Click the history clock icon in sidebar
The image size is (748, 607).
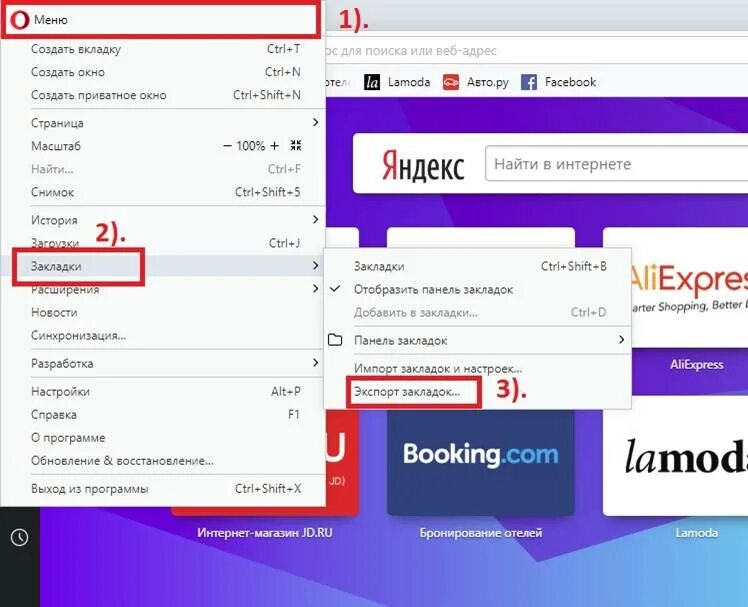(x=20, y=537)
